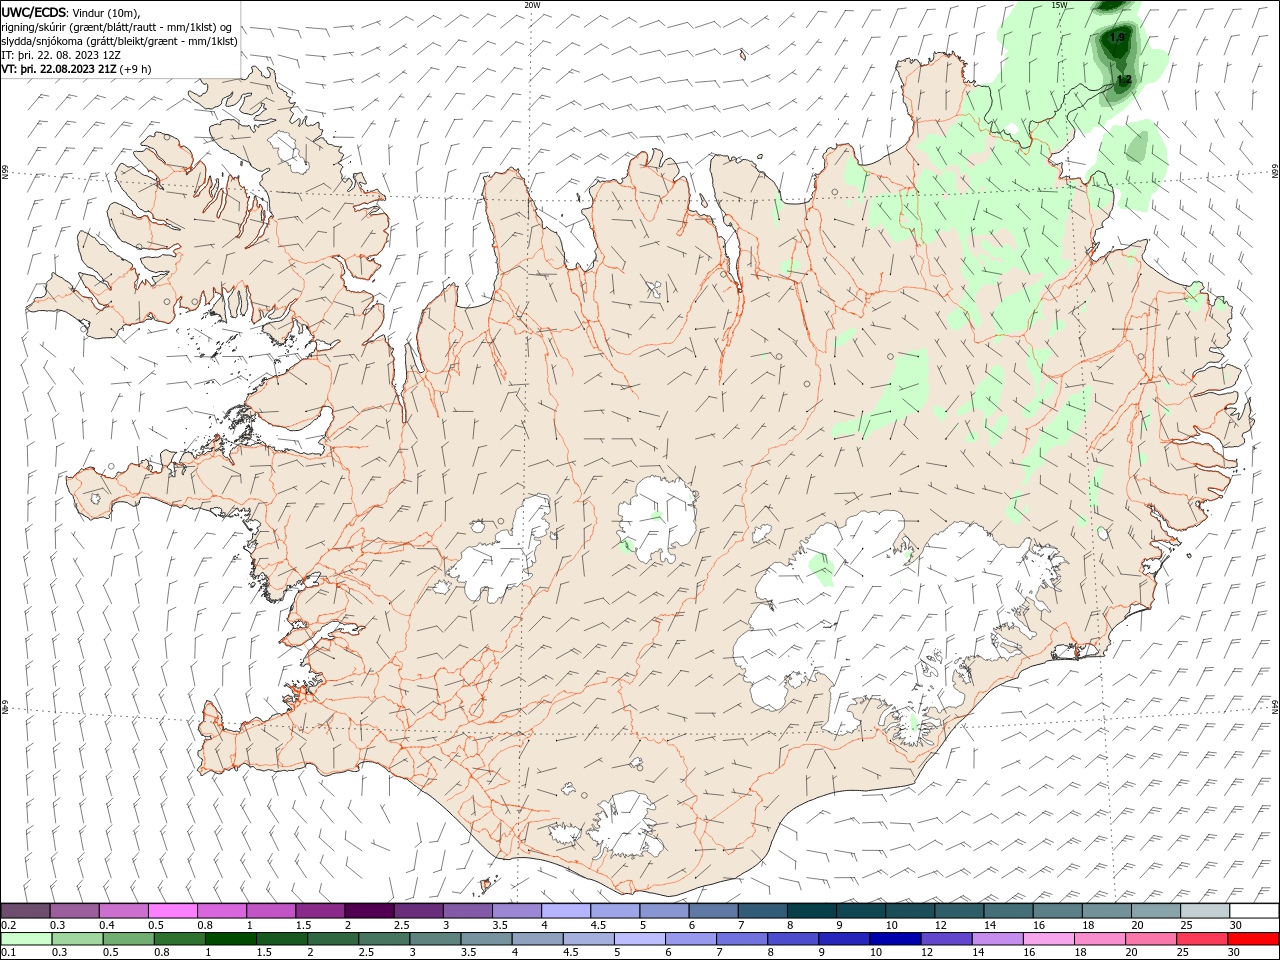Select the valid time line 'VT: þri. 22.08.2023 21Z'

tap(61, 69)
